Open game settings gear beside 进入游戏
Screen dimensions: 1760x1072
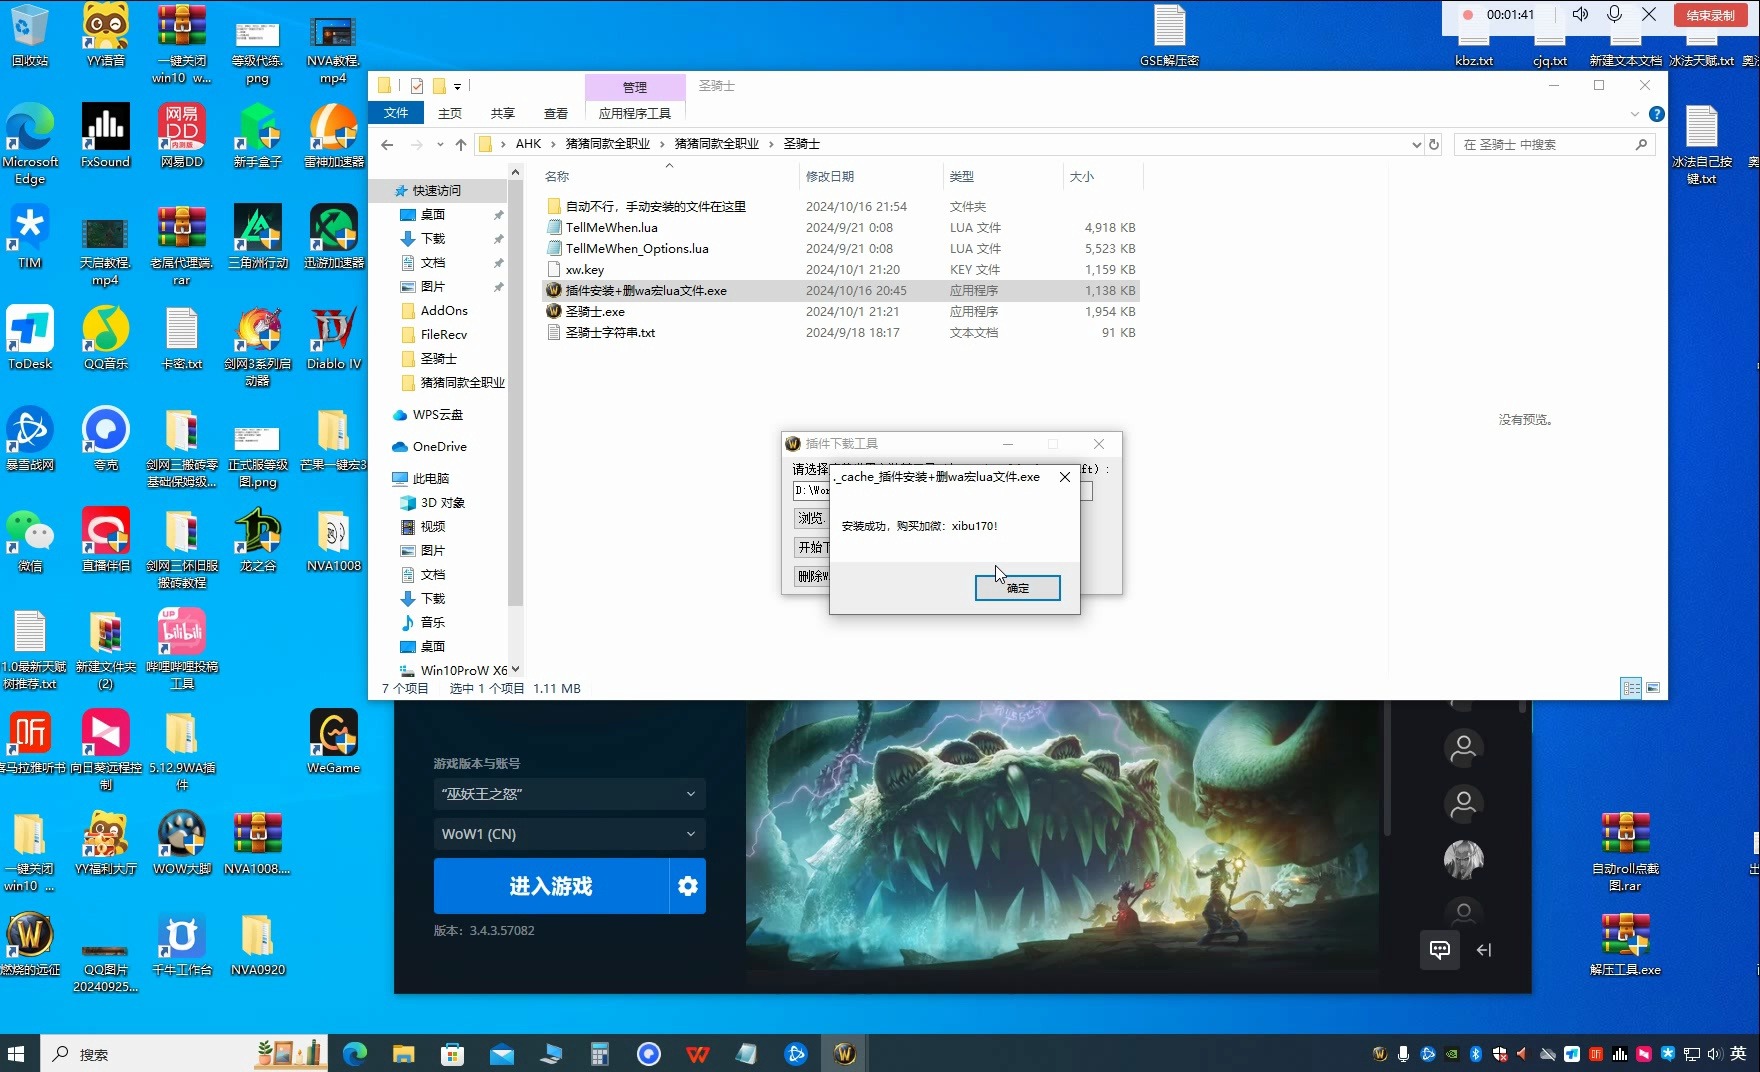click(688, 886)
